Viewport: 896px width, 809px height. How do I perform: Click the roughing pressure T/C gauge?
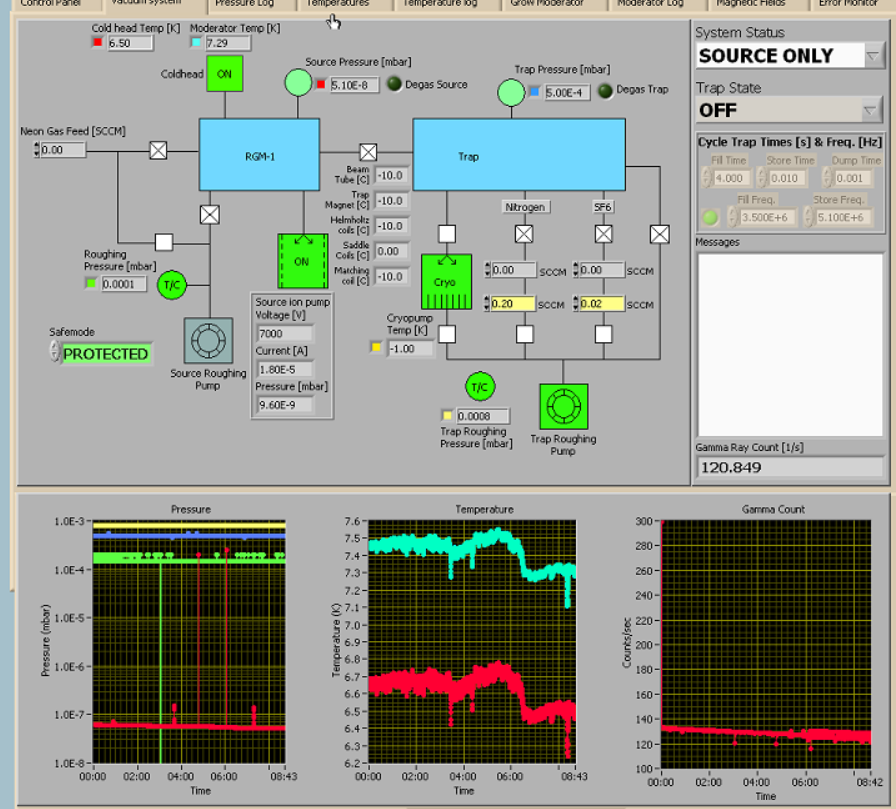tap(170, 285)
